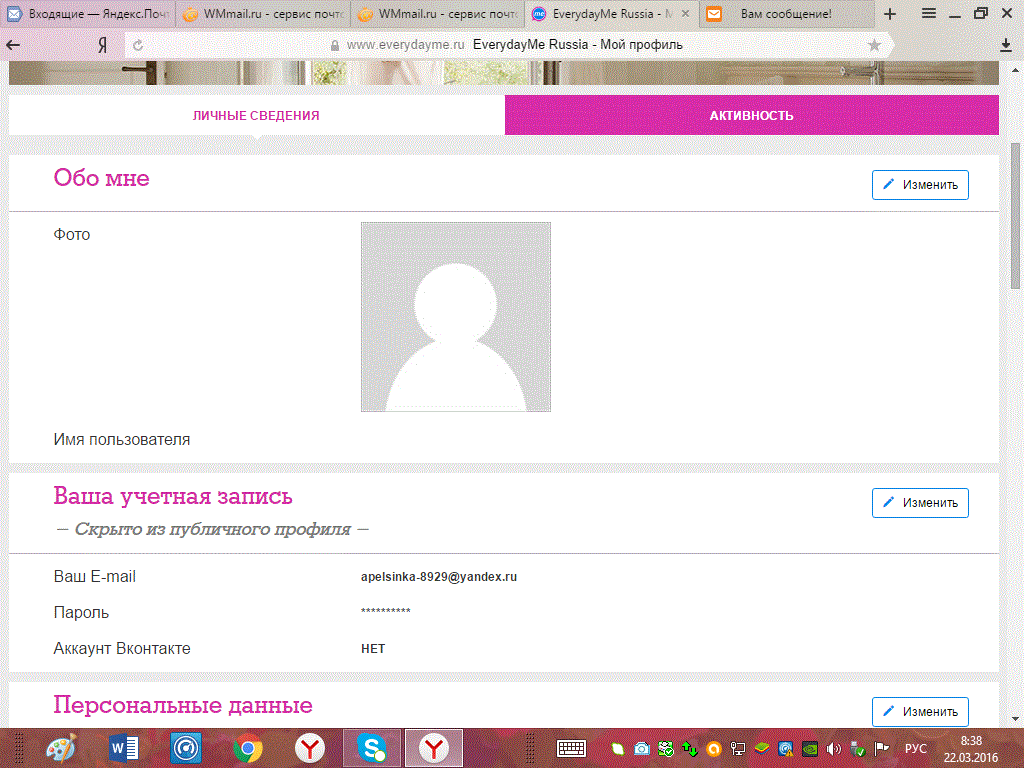Click the orange circular tray icon
Screen dimensions: 1024x768
(x=714, y=748)
